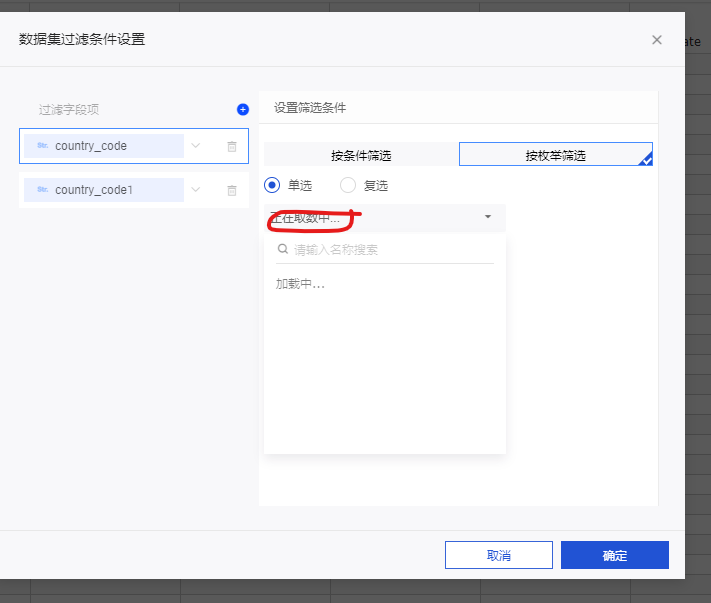Image resolution: width=711 pixels, height=603 pixels.
Task: Collapse the 正在取数中 dropdown using its arrow
Action: click(488, 217)
